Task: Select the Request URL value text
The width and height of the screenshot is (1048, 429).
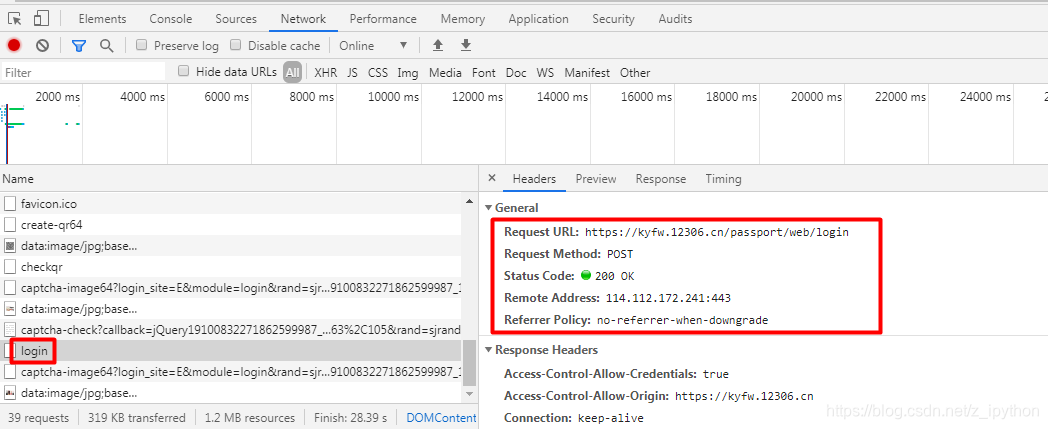Action: click(716, 233)
